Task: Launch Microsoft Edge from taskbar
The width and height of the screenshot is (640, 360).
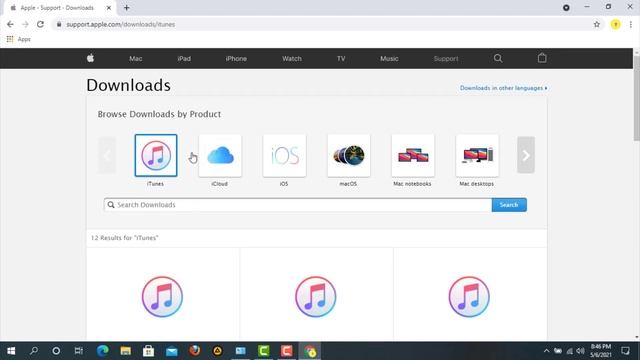Action: tap(102, 351)
